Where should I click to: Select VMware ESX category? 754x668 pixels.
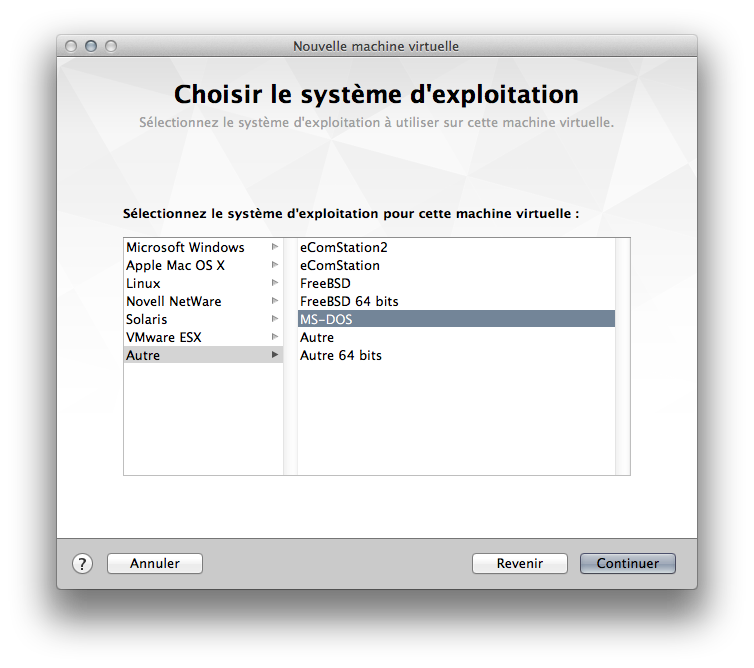point(203,338)
